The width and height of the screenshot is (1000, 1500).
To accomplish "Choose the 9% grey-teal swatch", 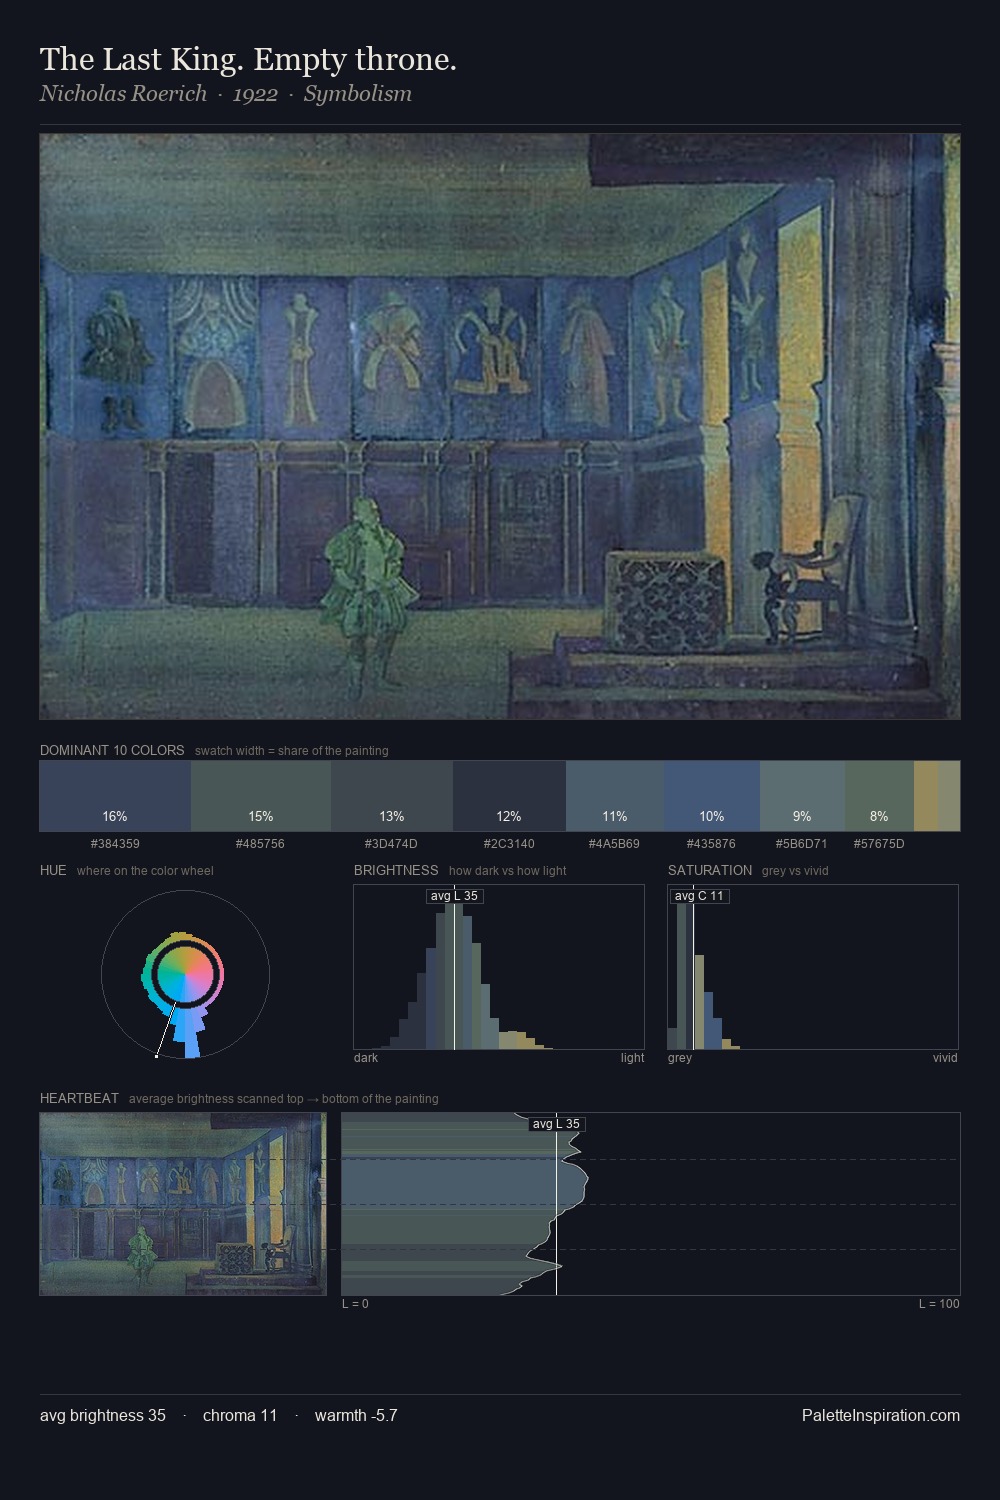I will [x=802, y=796].
